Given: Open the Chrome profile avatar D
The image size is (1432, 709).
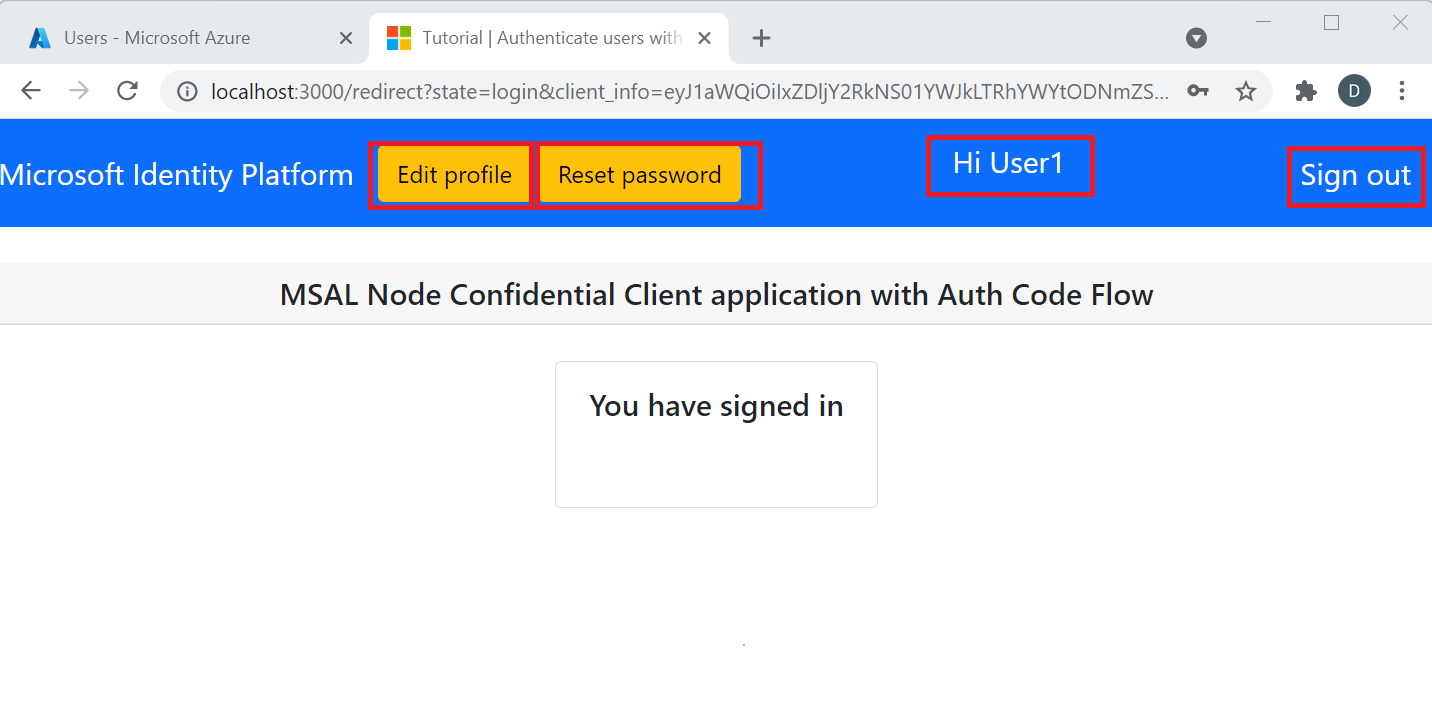Looking at the screenshot, I should (1354, 91).
